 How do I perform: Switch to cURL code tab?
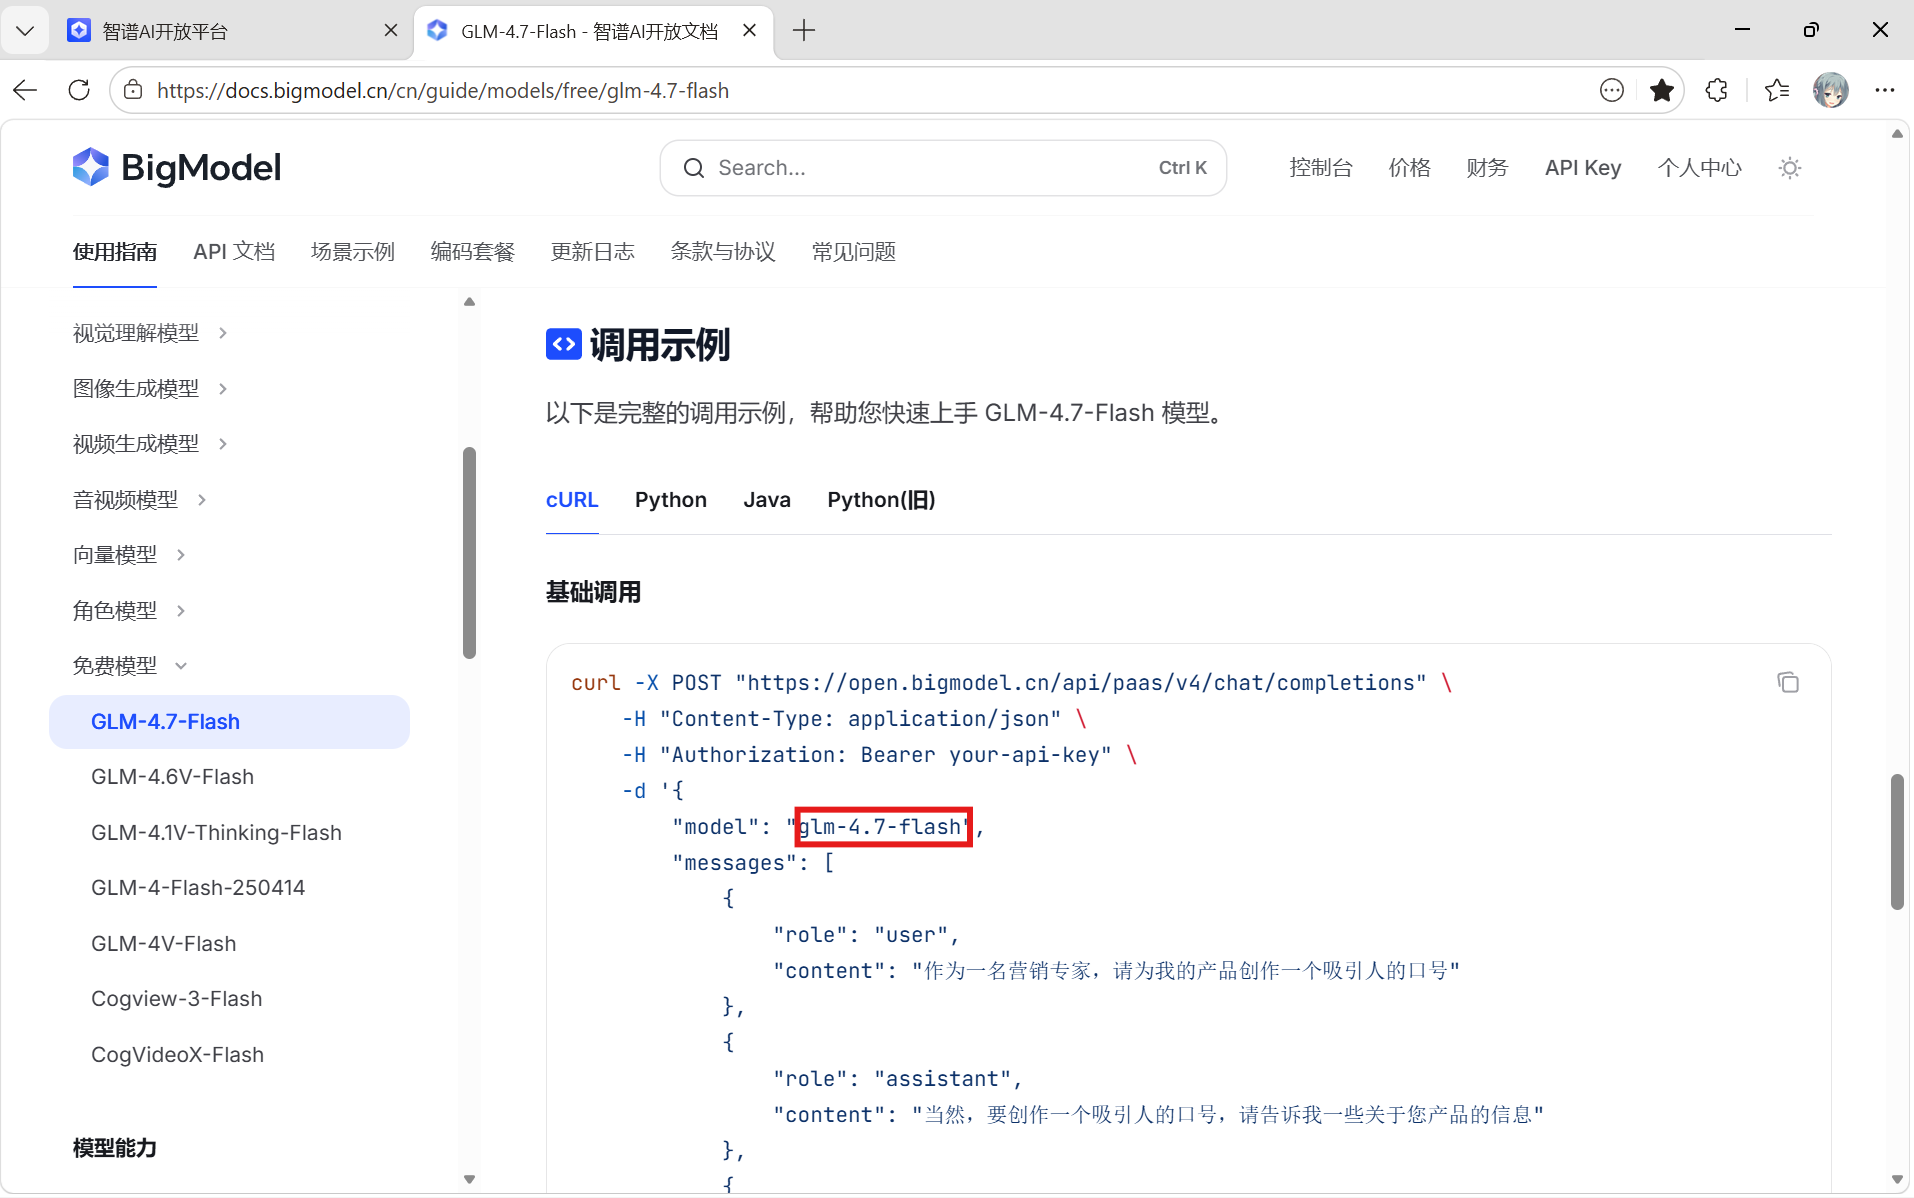pos(572,500)
